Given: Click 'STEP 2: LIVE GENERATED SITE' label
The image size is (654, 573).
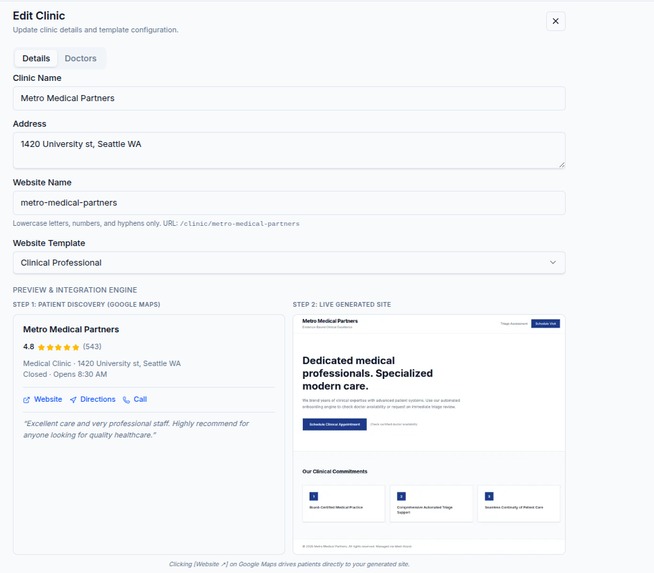Looking at the screenshot, I should click(342, 304).
